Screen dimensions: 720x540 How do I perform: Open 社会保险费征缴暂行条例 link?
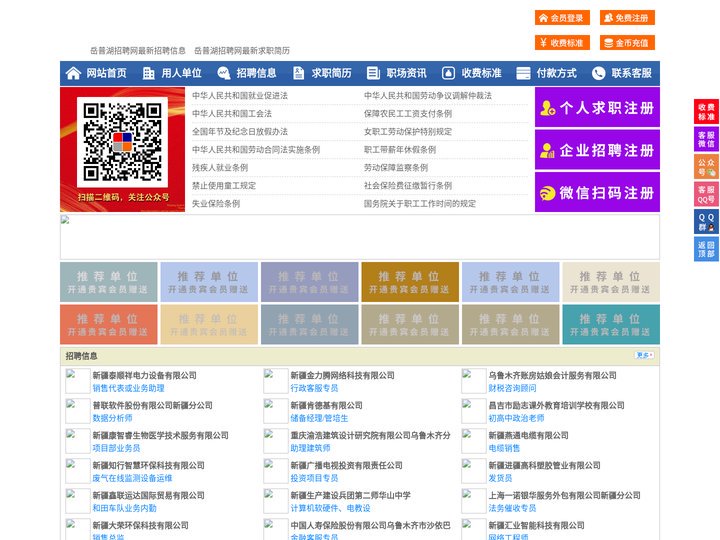[x=408, y=186]
